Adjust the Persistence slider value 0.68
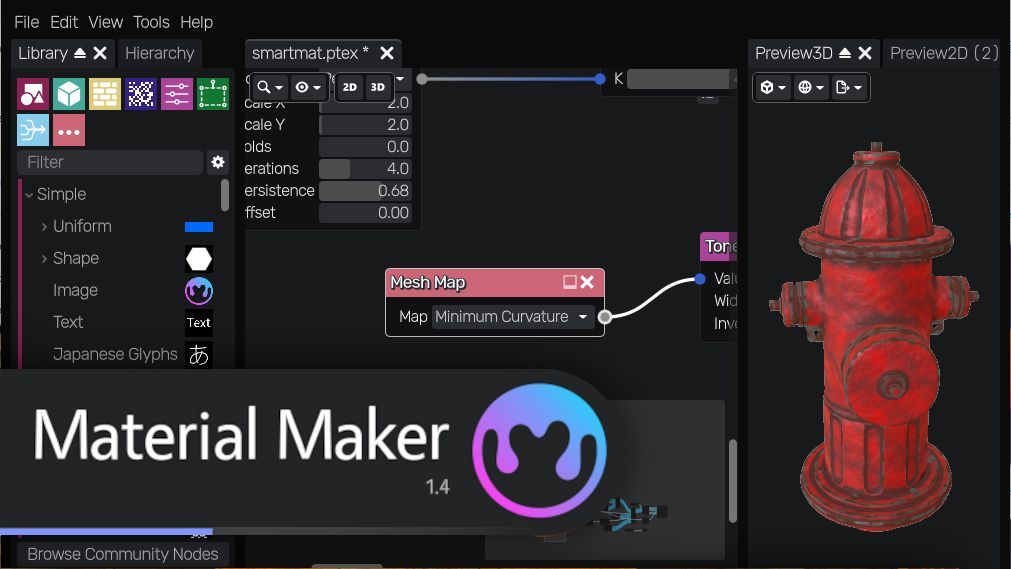Viewport: 1011px width, 569px height. [365, 190]
